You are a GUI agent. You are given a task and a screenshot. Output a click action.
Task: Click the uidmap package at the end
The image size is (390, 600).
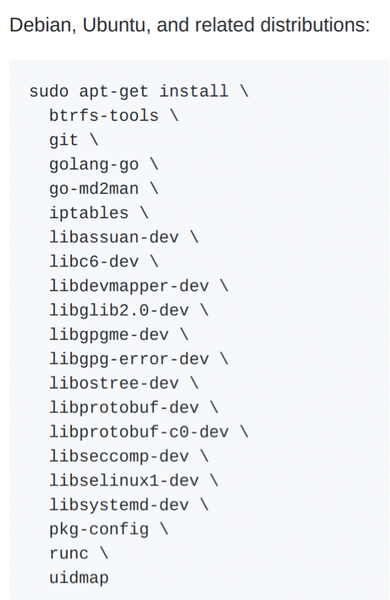point(79,578)
